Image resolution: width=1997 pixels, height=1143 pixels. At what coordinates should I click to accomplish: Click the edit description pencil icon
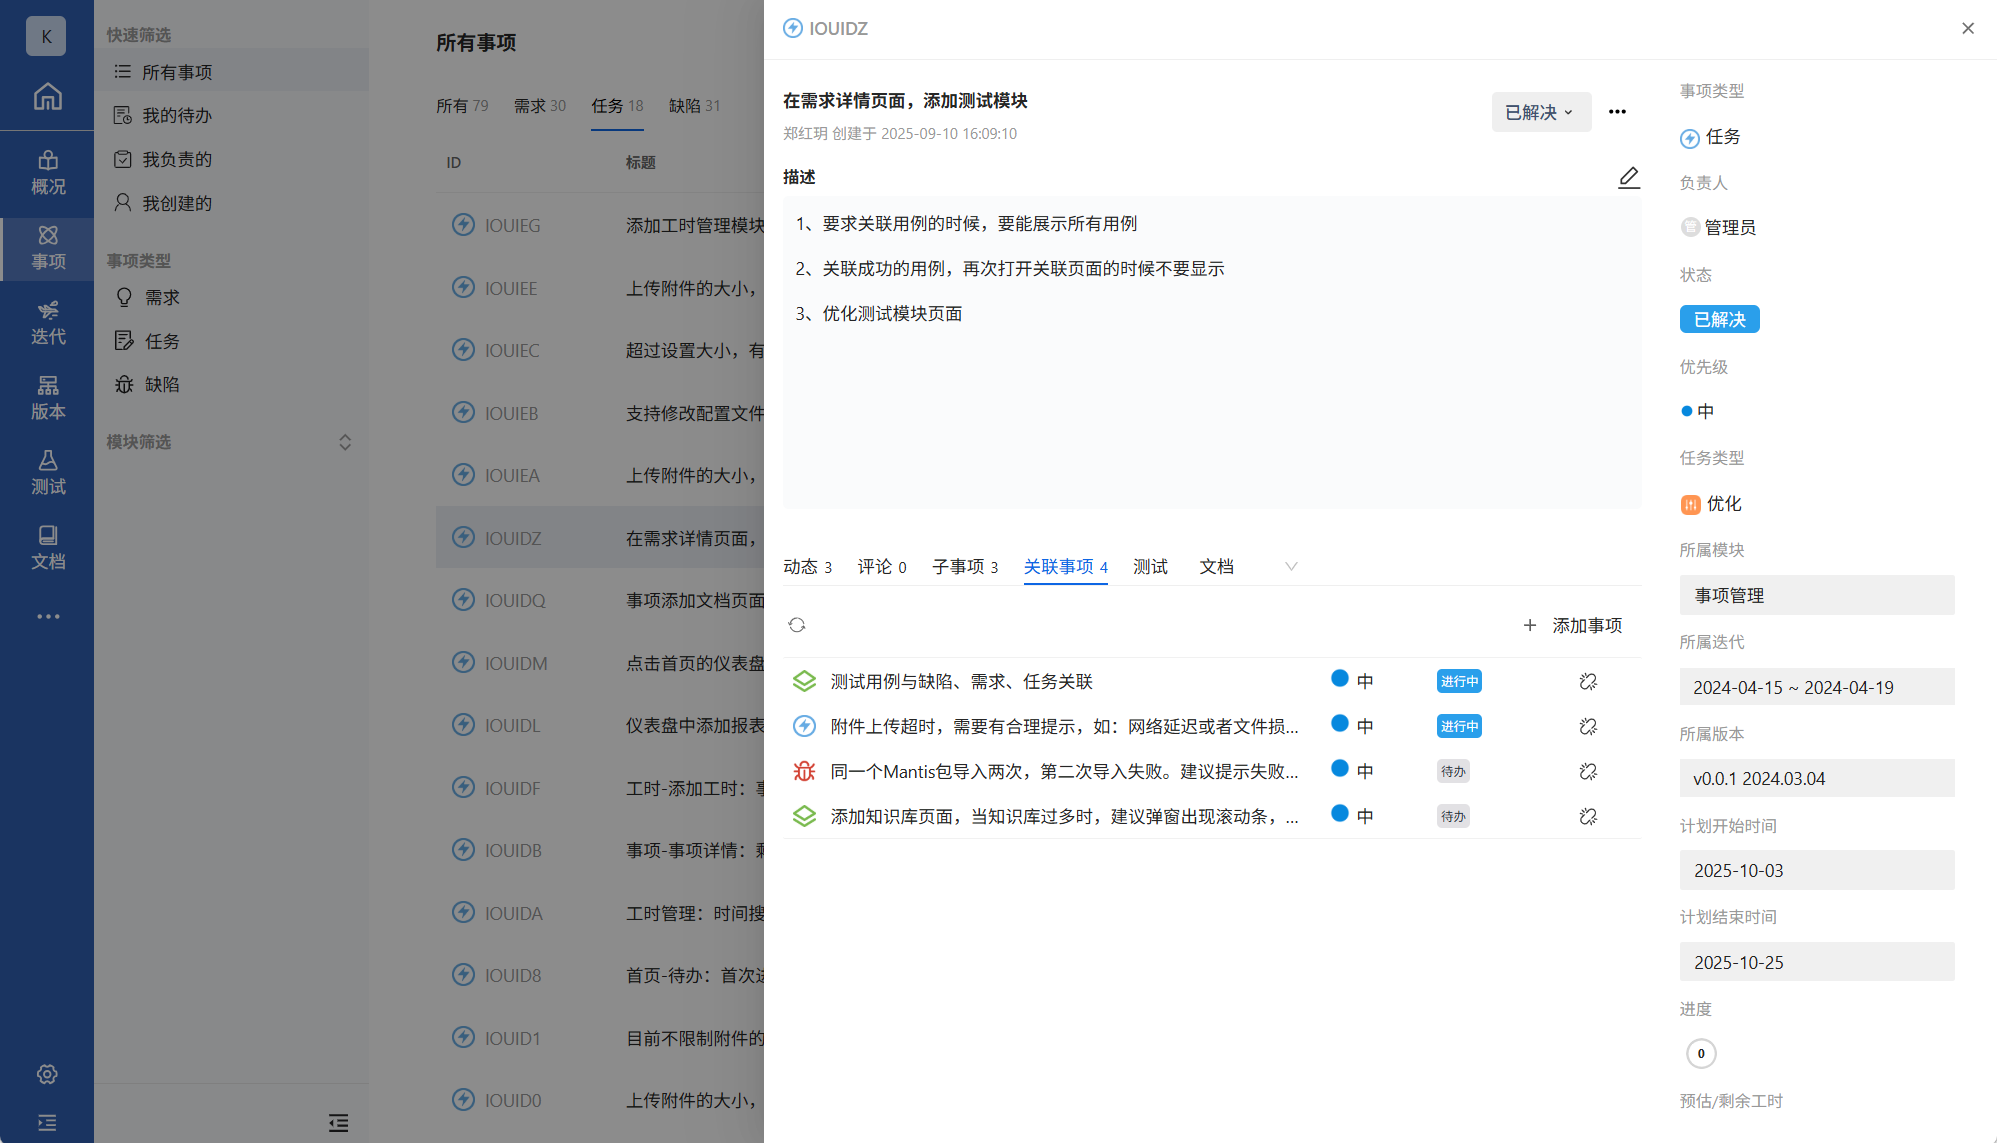click(x=1629, y=177)
